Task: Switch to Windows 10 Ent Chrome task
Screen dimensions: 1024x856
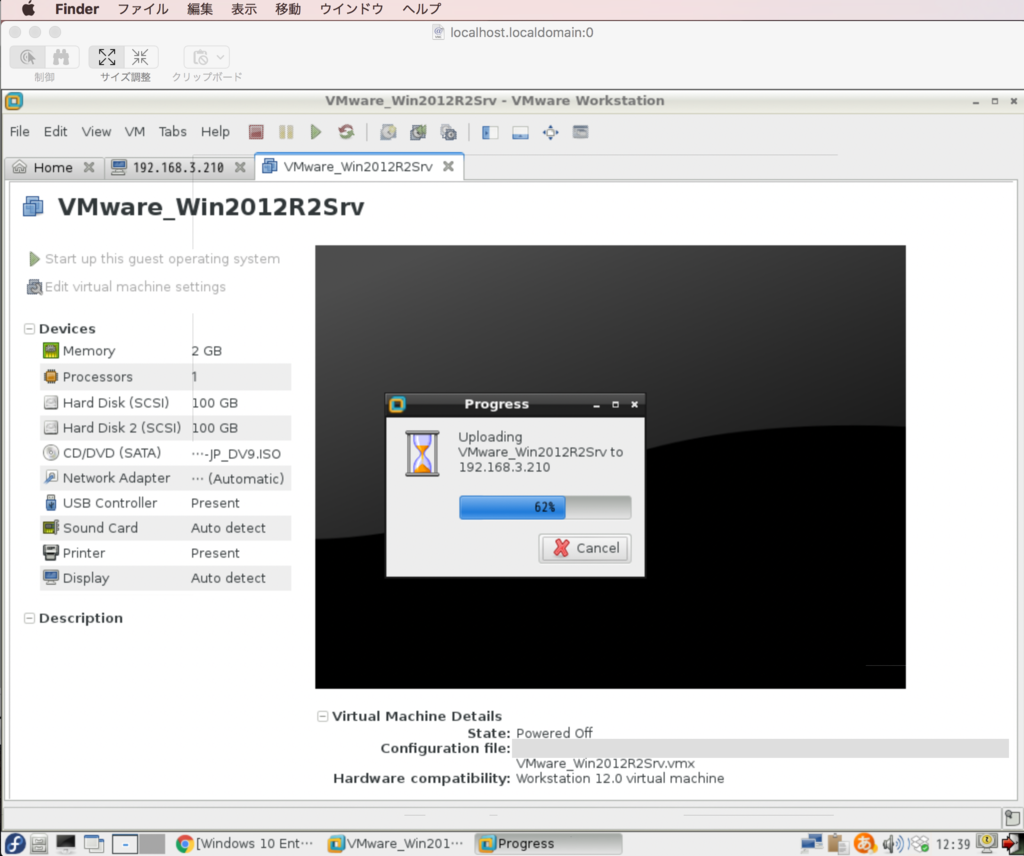Action: pos(246,844)
